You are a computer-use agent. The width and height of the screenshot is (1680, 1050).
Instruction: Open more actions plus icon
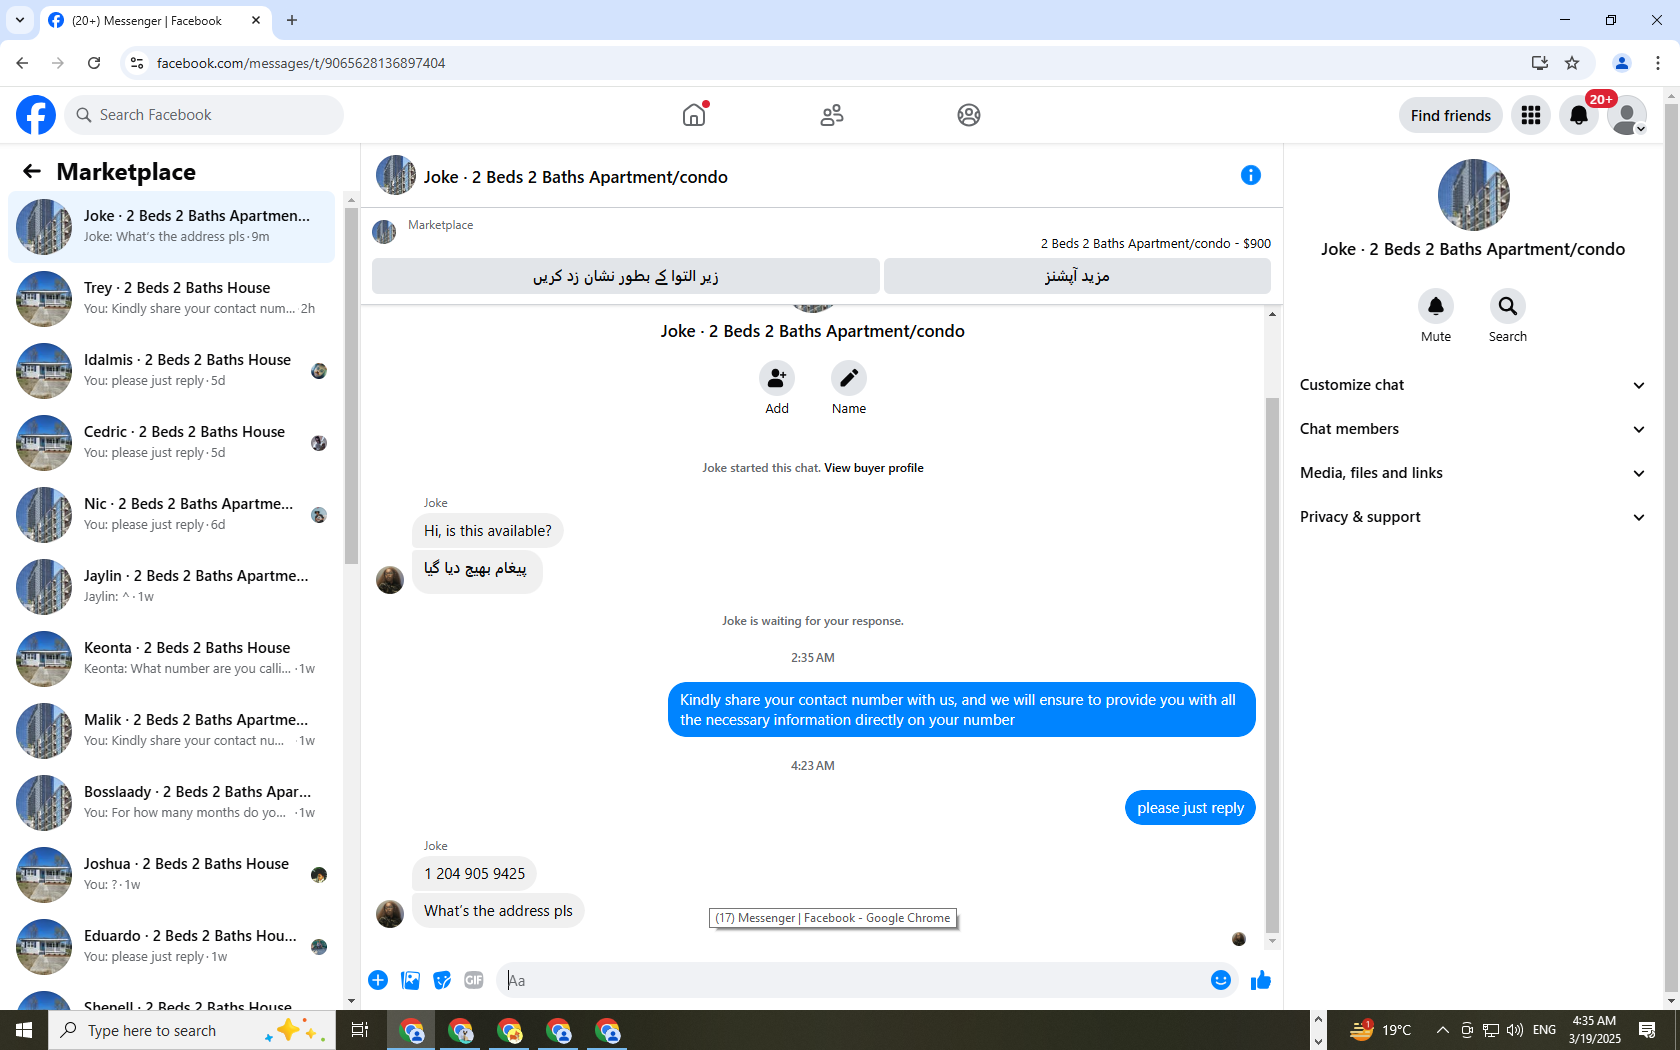coord(378,980)
